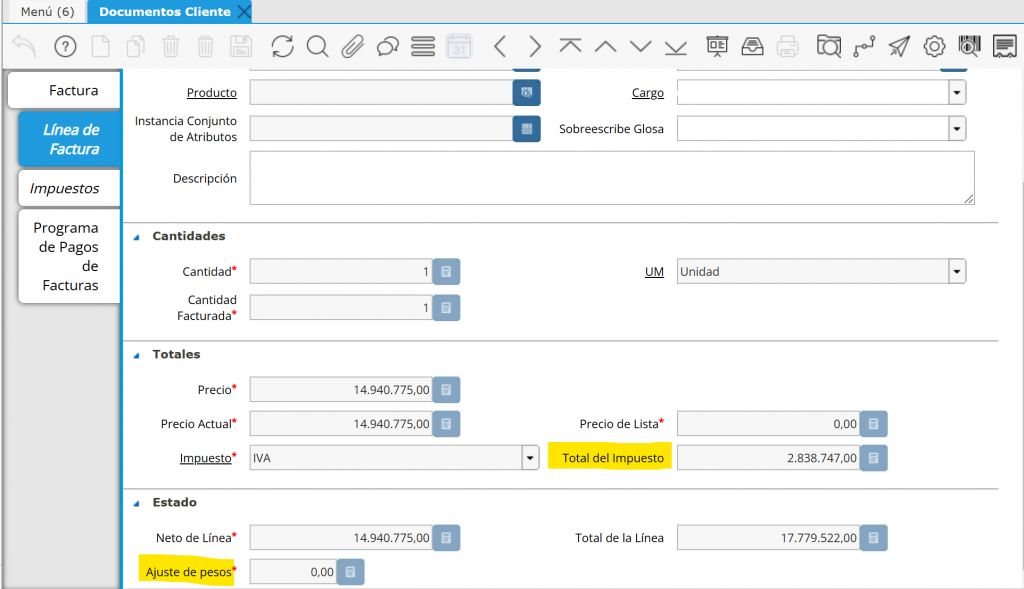Click the UM label link
1024x589 pixels.
[654, 272]
